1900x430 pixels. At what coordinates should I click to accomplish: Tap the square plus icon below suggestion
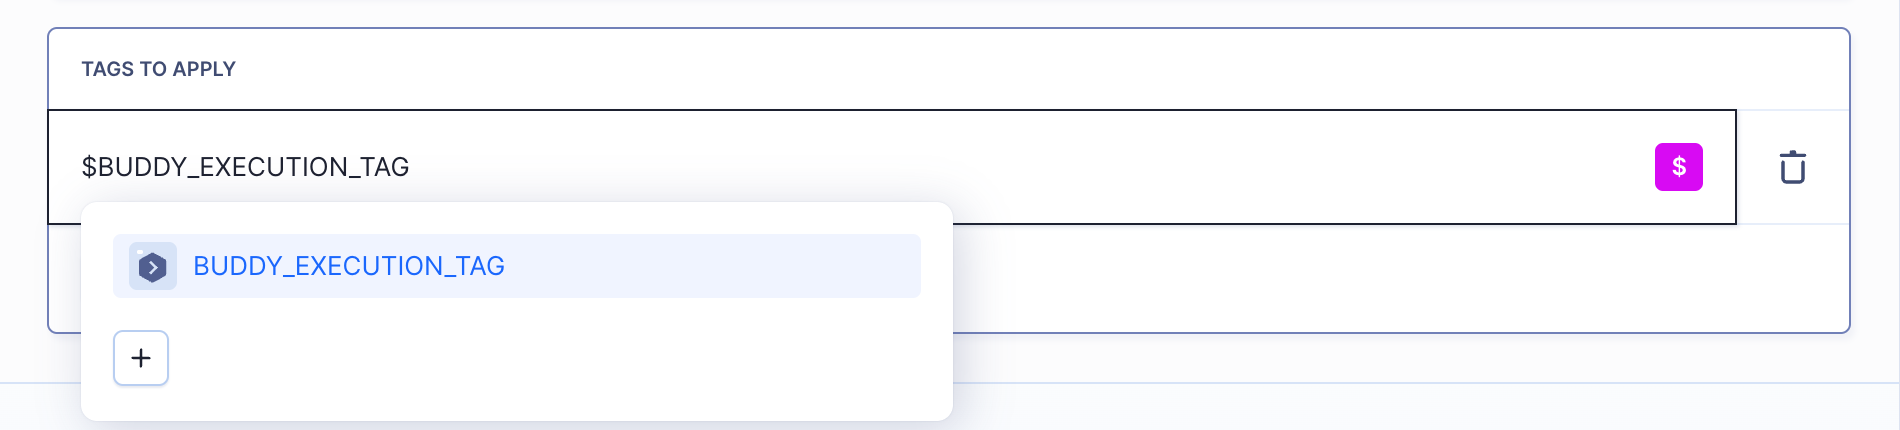point(141,358)
